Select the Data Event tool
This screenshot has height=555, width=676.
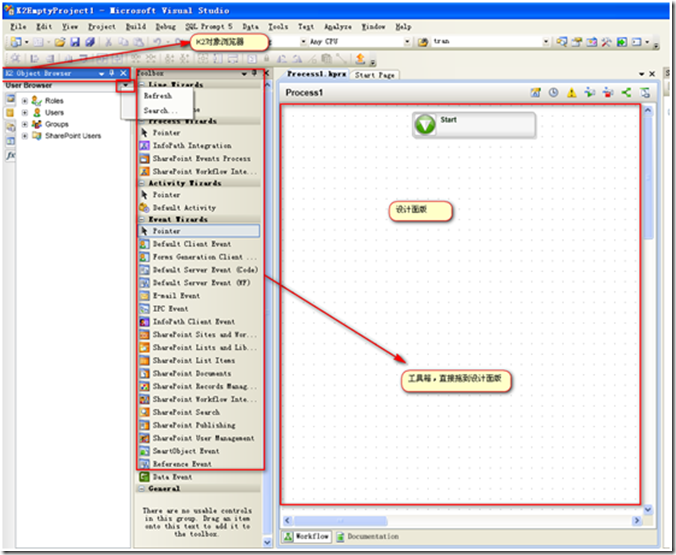172,477
